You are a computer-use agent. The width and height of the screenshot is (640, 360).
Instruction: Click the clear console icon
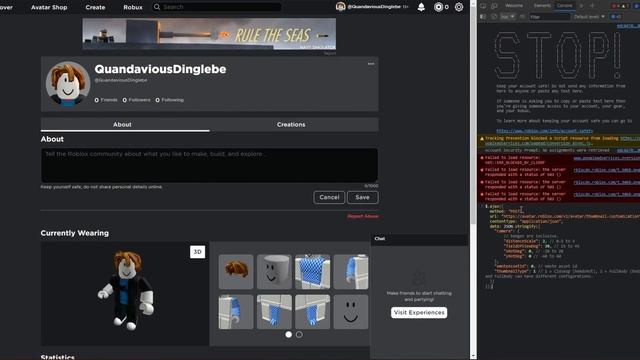tap(494, 17)
